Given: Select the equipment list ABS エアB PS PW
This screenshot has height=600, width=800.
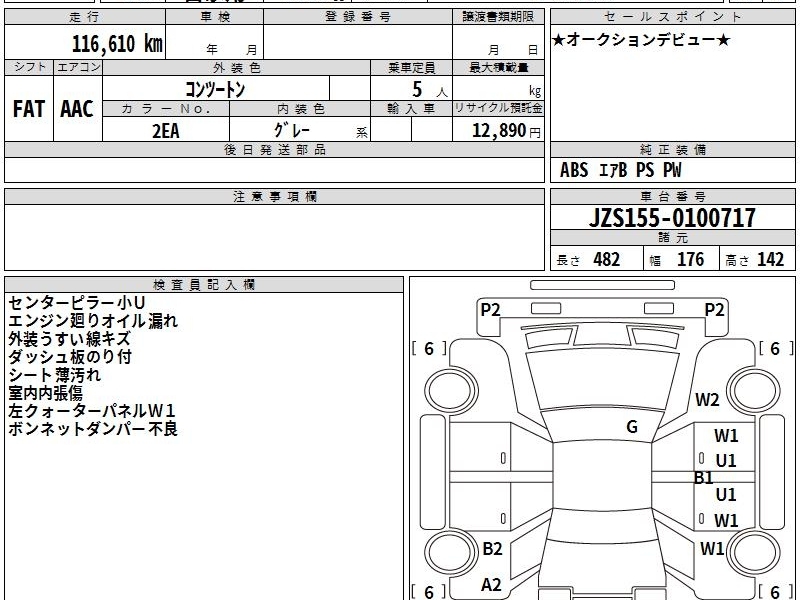Looking at the screenshot, I should [x=620, y=170].
